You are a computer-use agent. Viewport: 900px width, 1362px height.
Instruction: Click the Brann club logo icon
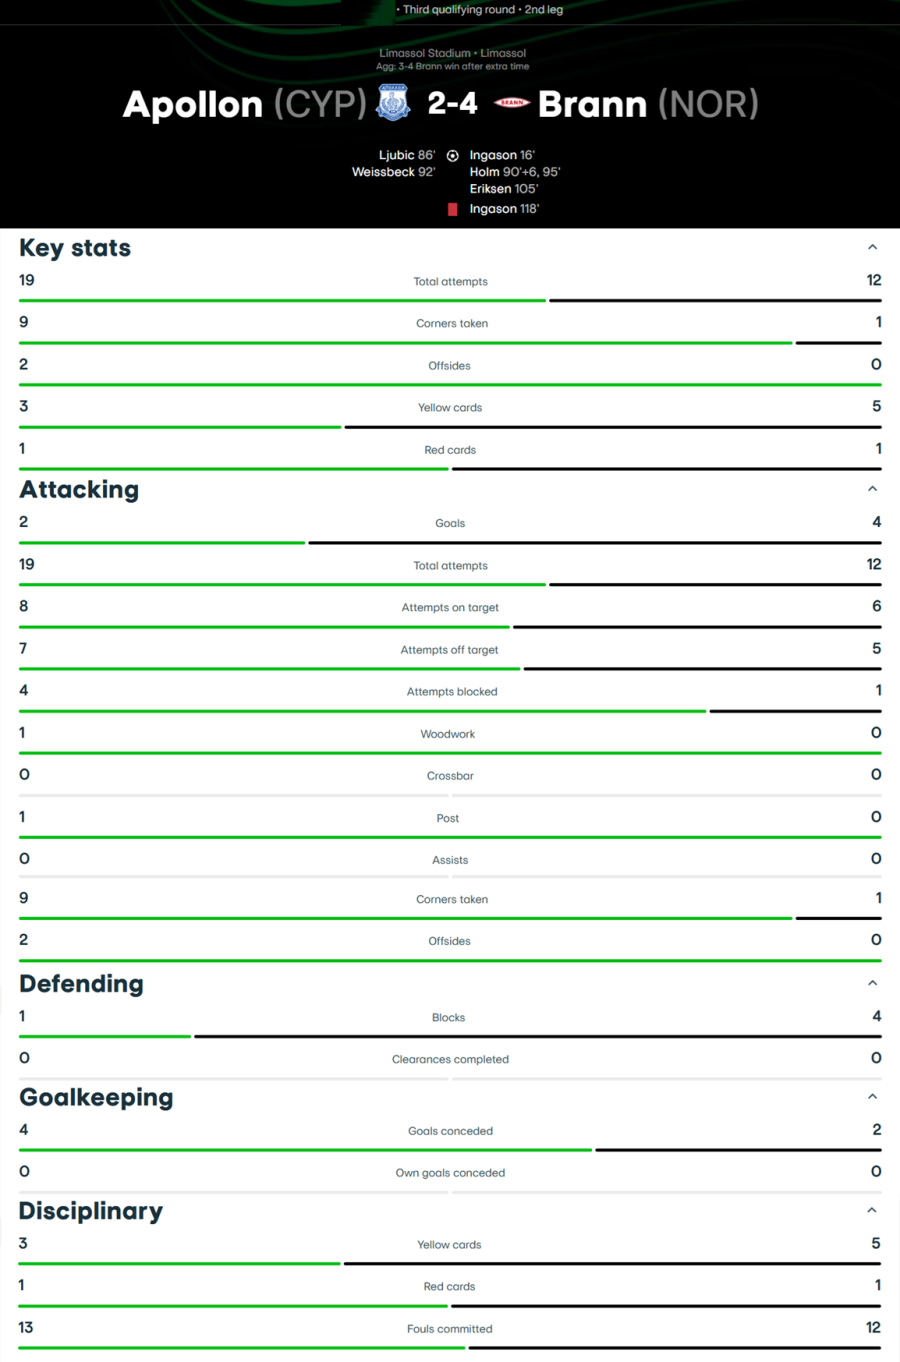[x=512, y=103]
